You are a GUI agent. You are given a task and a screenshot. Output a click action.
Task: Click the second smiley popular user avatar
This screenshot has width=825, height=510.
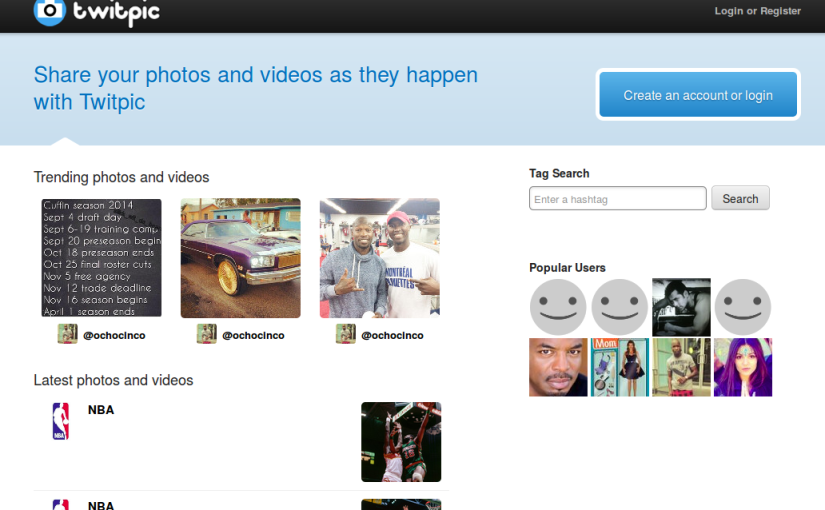(x=620, y=307)
